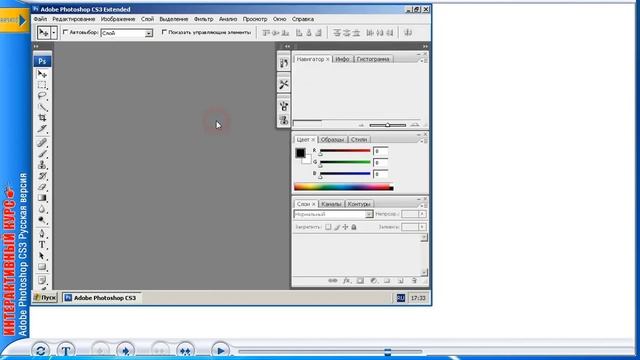The image size is (640, 360).
Task: Open the Color panel options menu
Action: (x=424, y=140)
